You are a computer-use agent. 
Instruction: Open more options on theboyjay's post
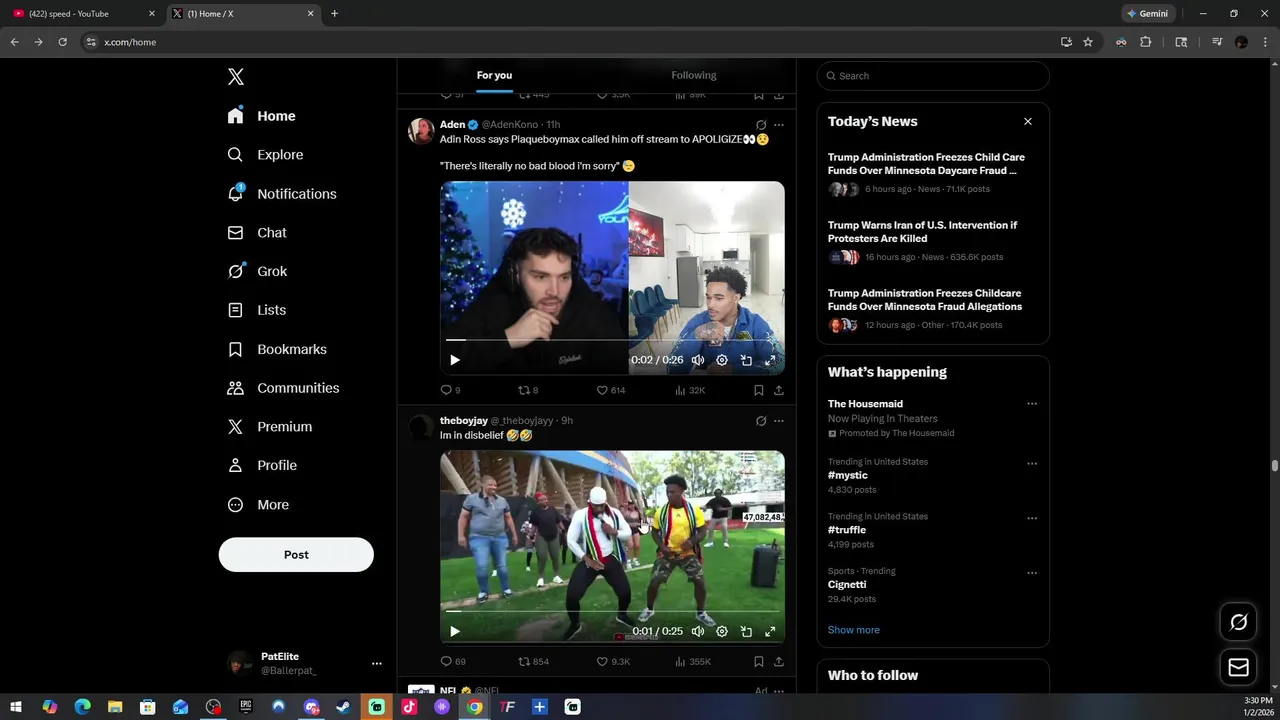click(779, 421)
